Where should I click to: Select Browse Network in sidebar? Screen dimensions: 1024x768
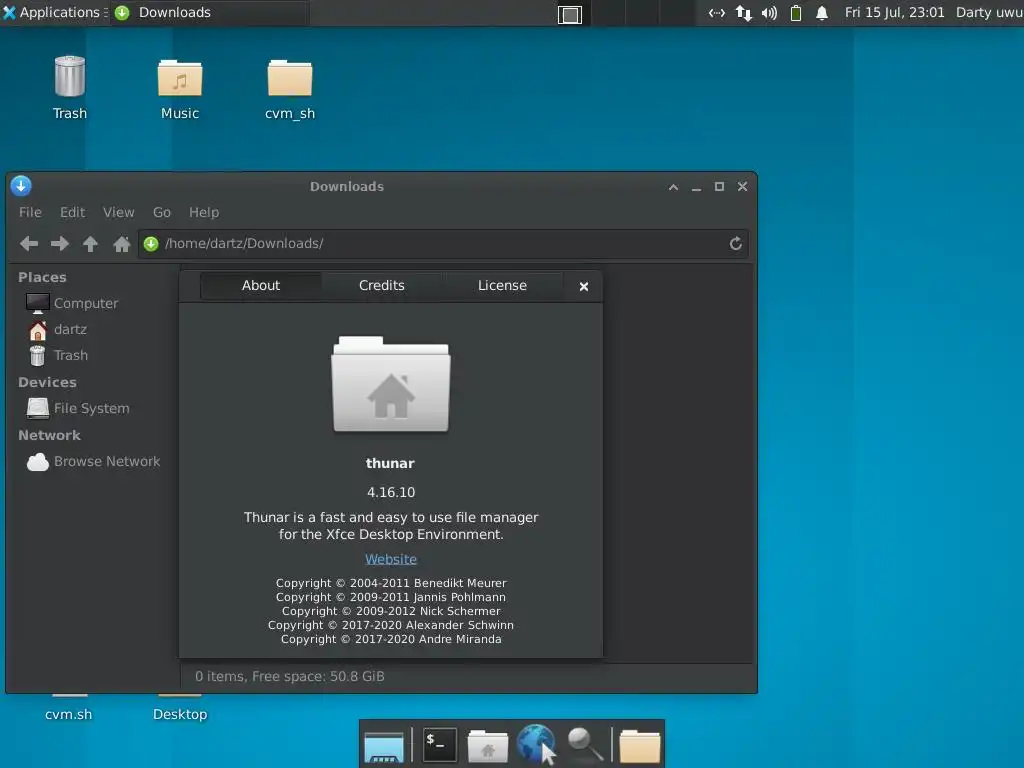[93, 462]
